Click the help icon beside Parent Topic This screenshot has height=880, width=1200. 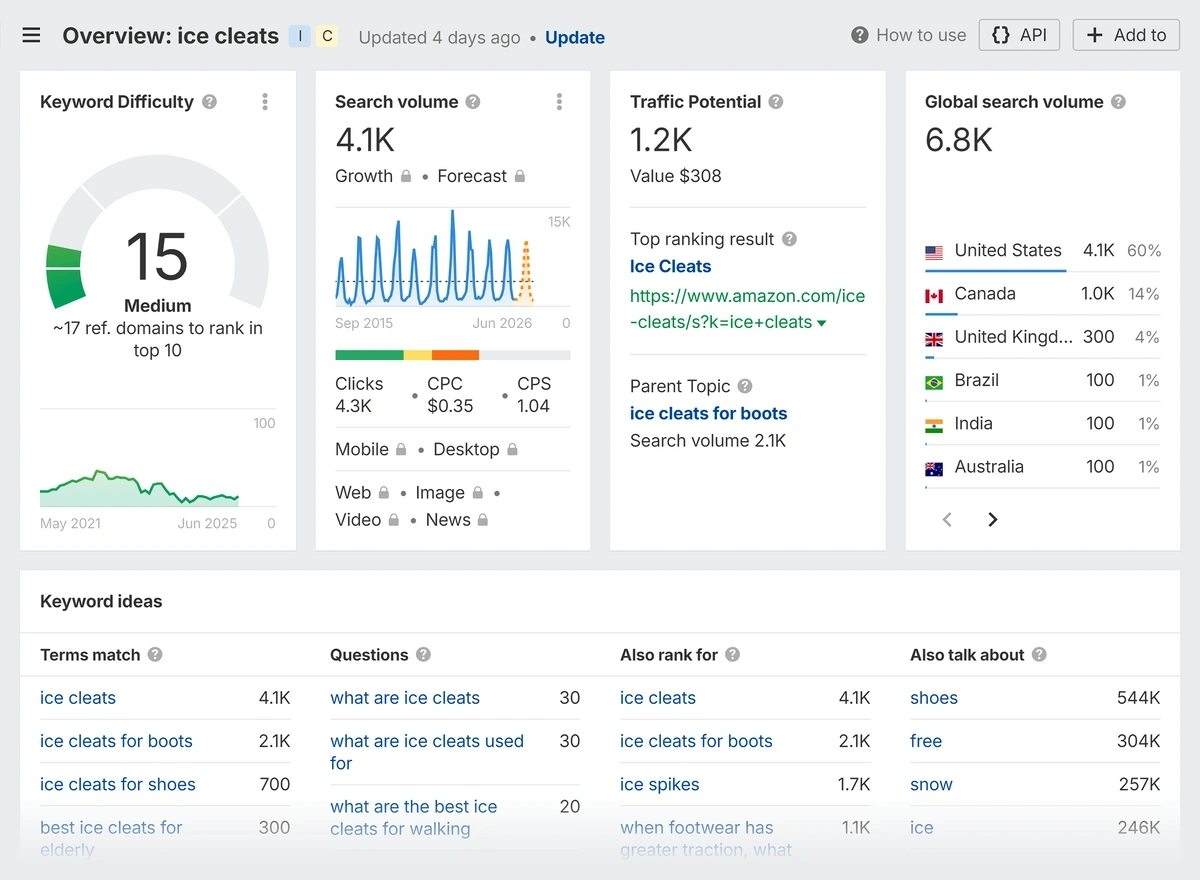click(745, 387)
